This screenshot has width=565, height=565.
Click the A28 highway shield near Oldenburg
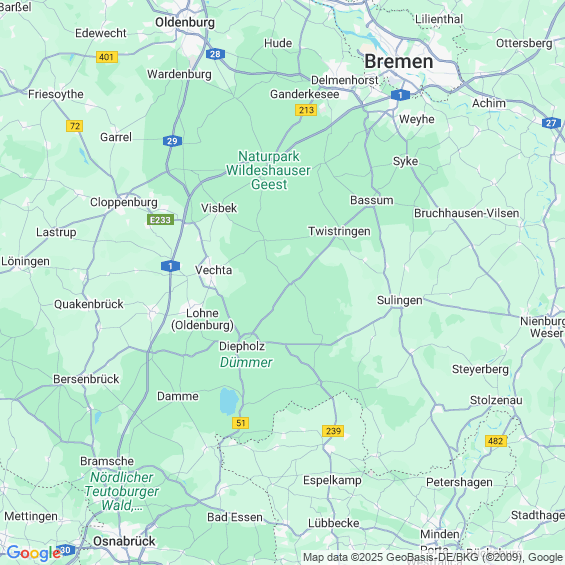pyautogui.click(x=215, y=54)
